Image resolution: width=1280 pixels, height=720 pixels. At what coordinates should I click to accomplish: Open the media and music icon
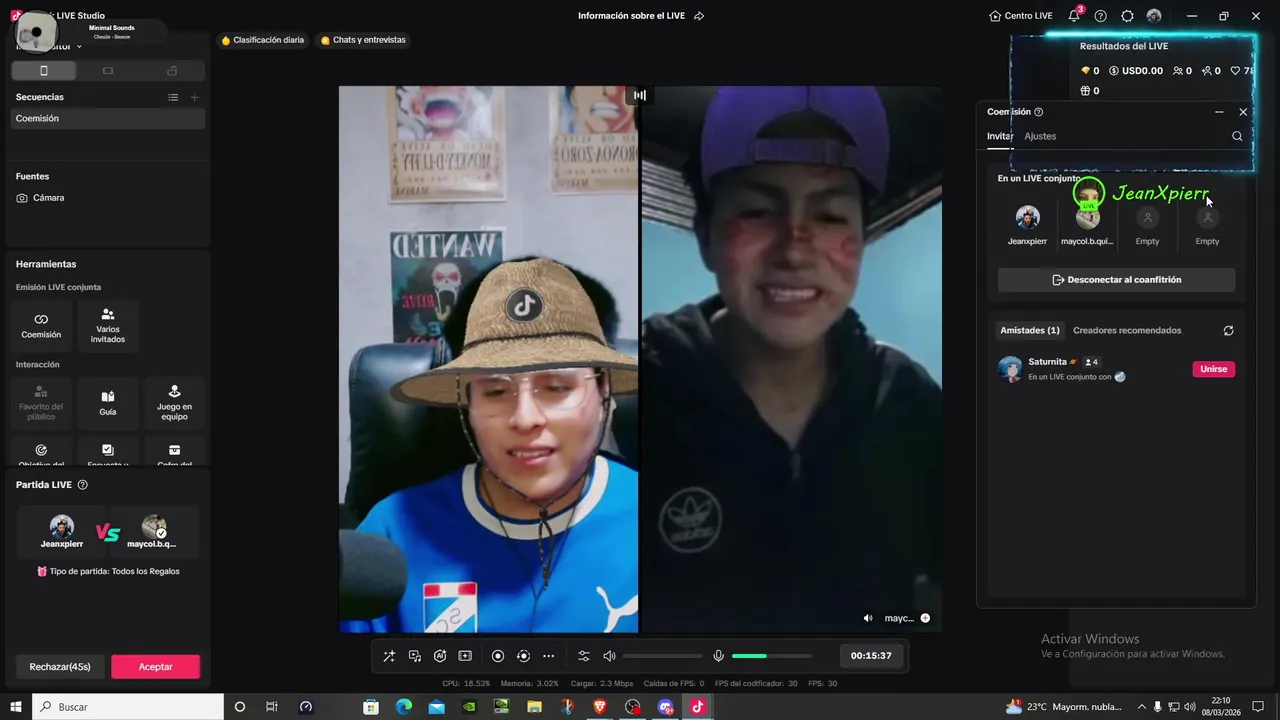pyautogui.click(x=415, y=656)
